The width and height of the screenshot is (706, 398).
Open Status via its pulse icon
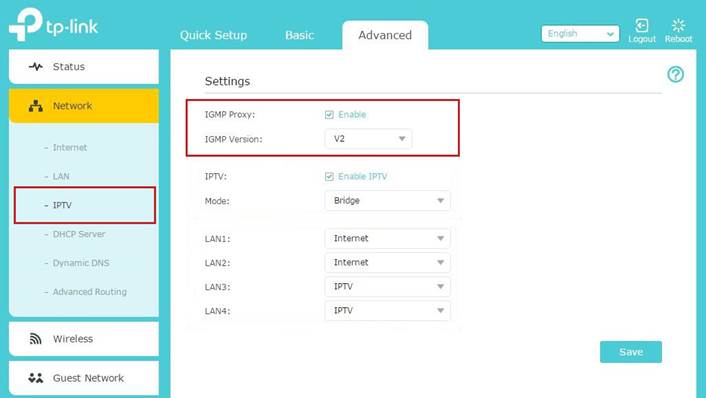click(x=36, y=67)
